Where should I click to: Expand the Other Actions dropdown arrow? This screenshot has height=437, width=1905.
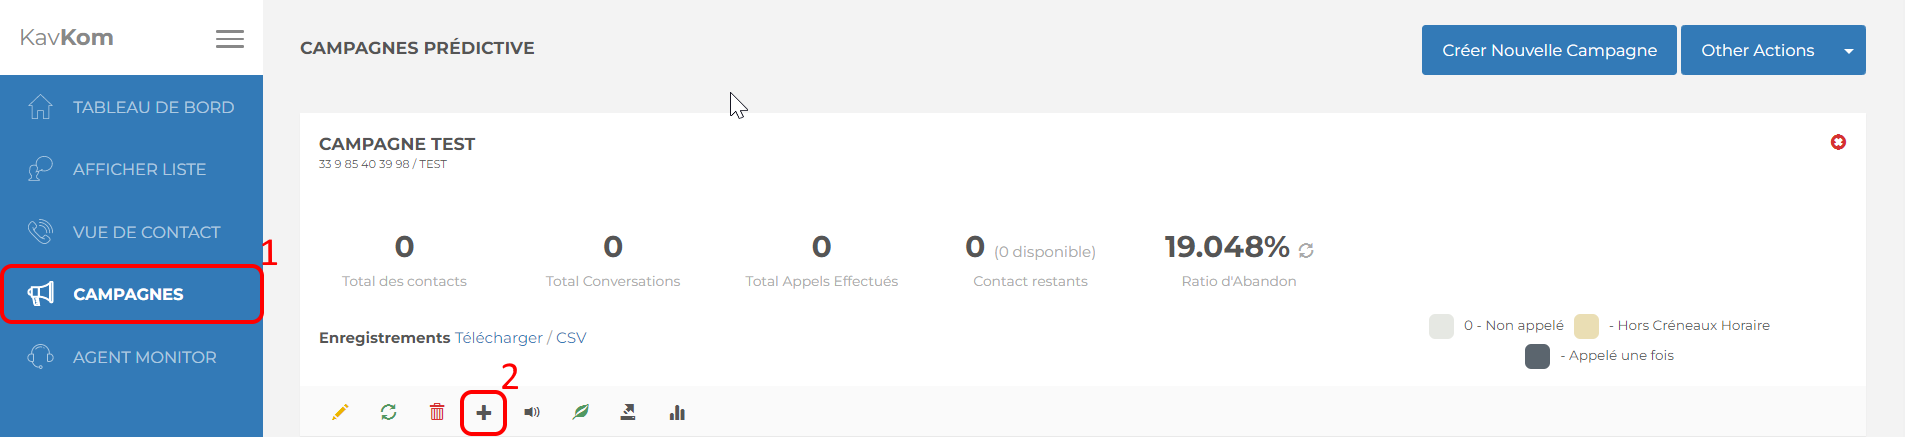1849,50
